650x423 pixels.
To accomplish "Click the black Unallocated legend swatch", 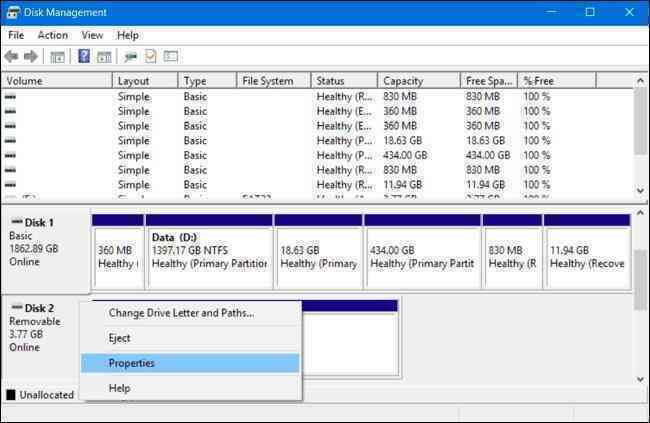I will [11, 394].
